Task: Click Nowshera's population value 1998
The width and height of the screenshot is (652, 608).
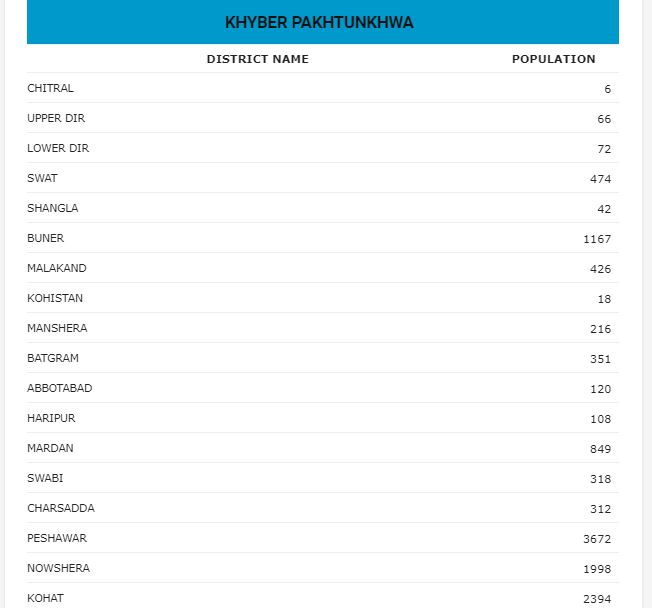Action: [597, 569]
